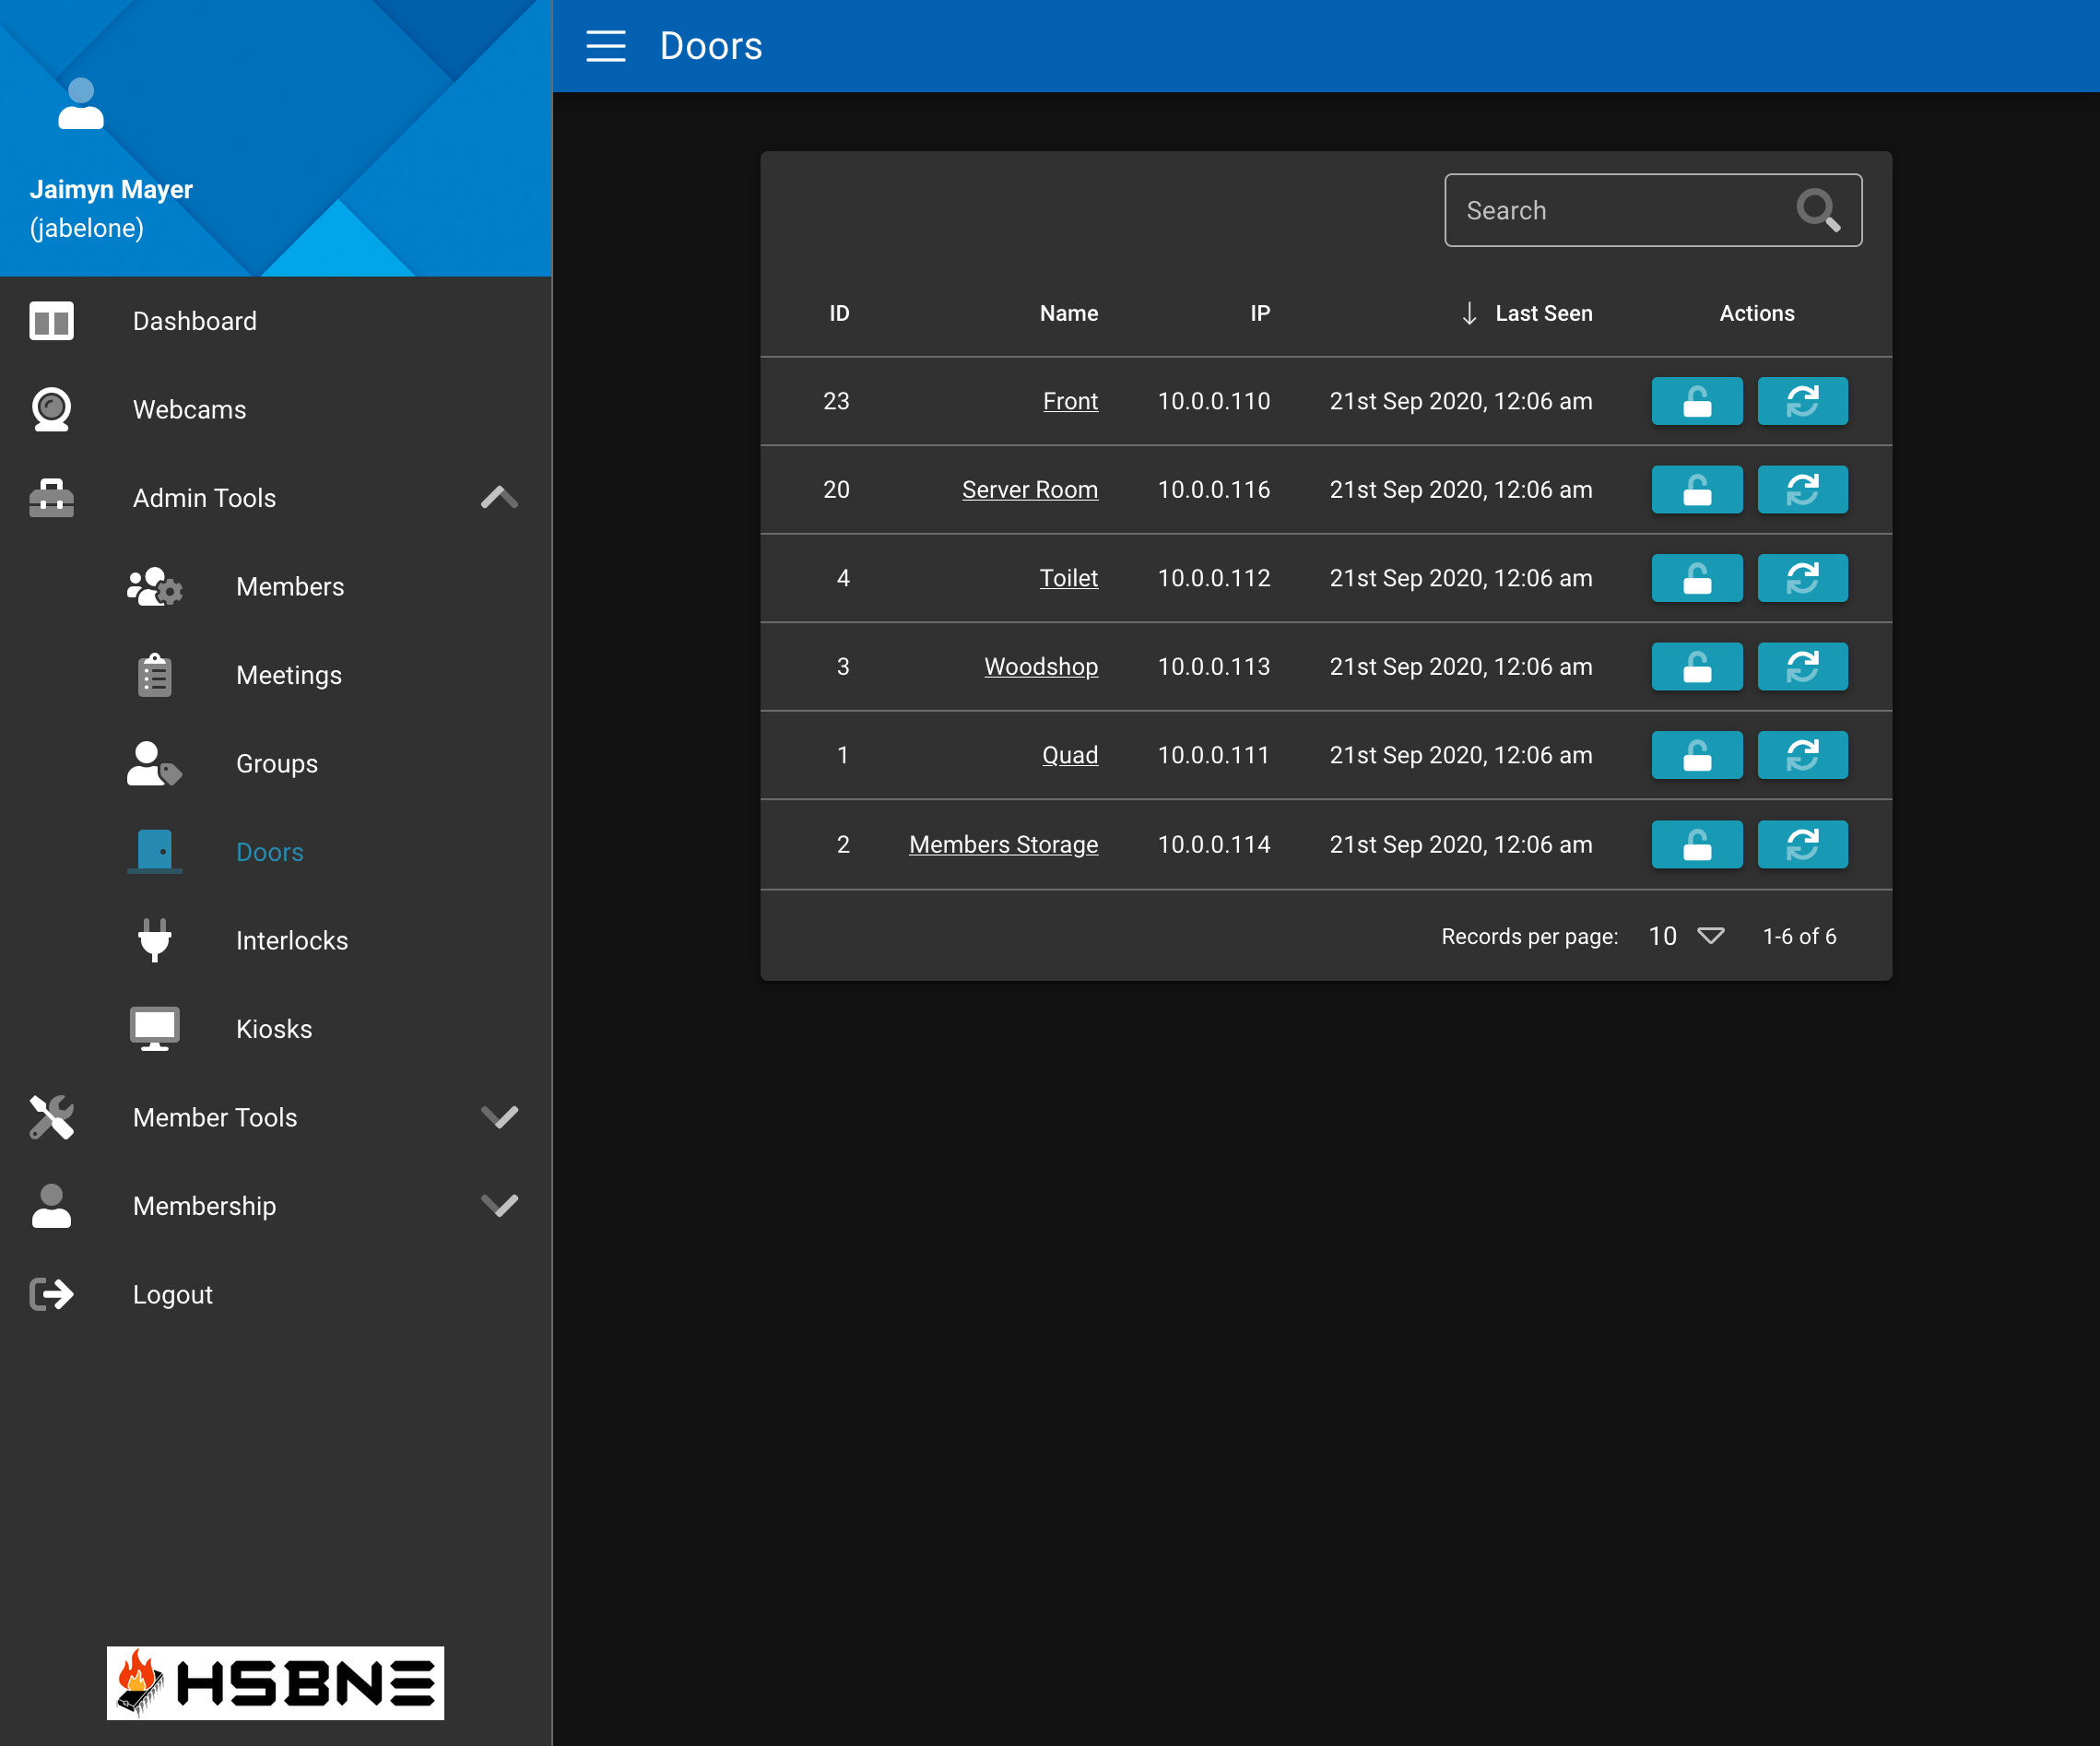
Task: Sort table by Last Seen column
Action: (x=1542, y=313)
